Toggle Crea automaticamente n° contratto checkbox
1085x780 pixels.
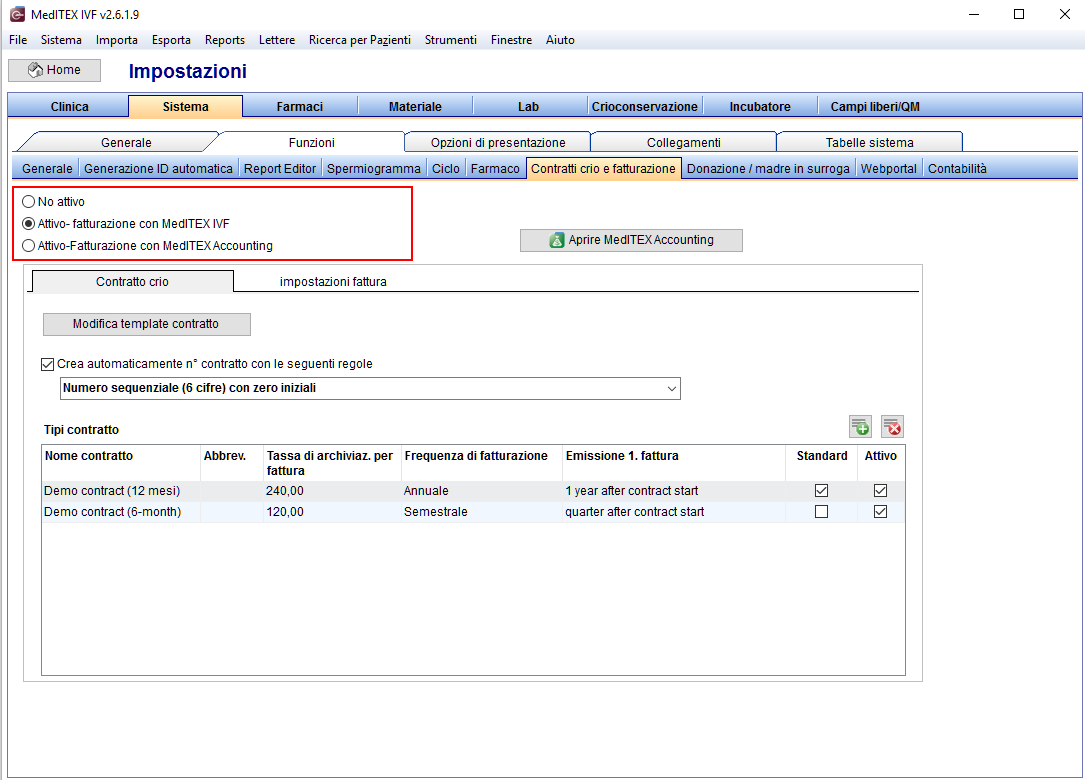tap(48, 364)
